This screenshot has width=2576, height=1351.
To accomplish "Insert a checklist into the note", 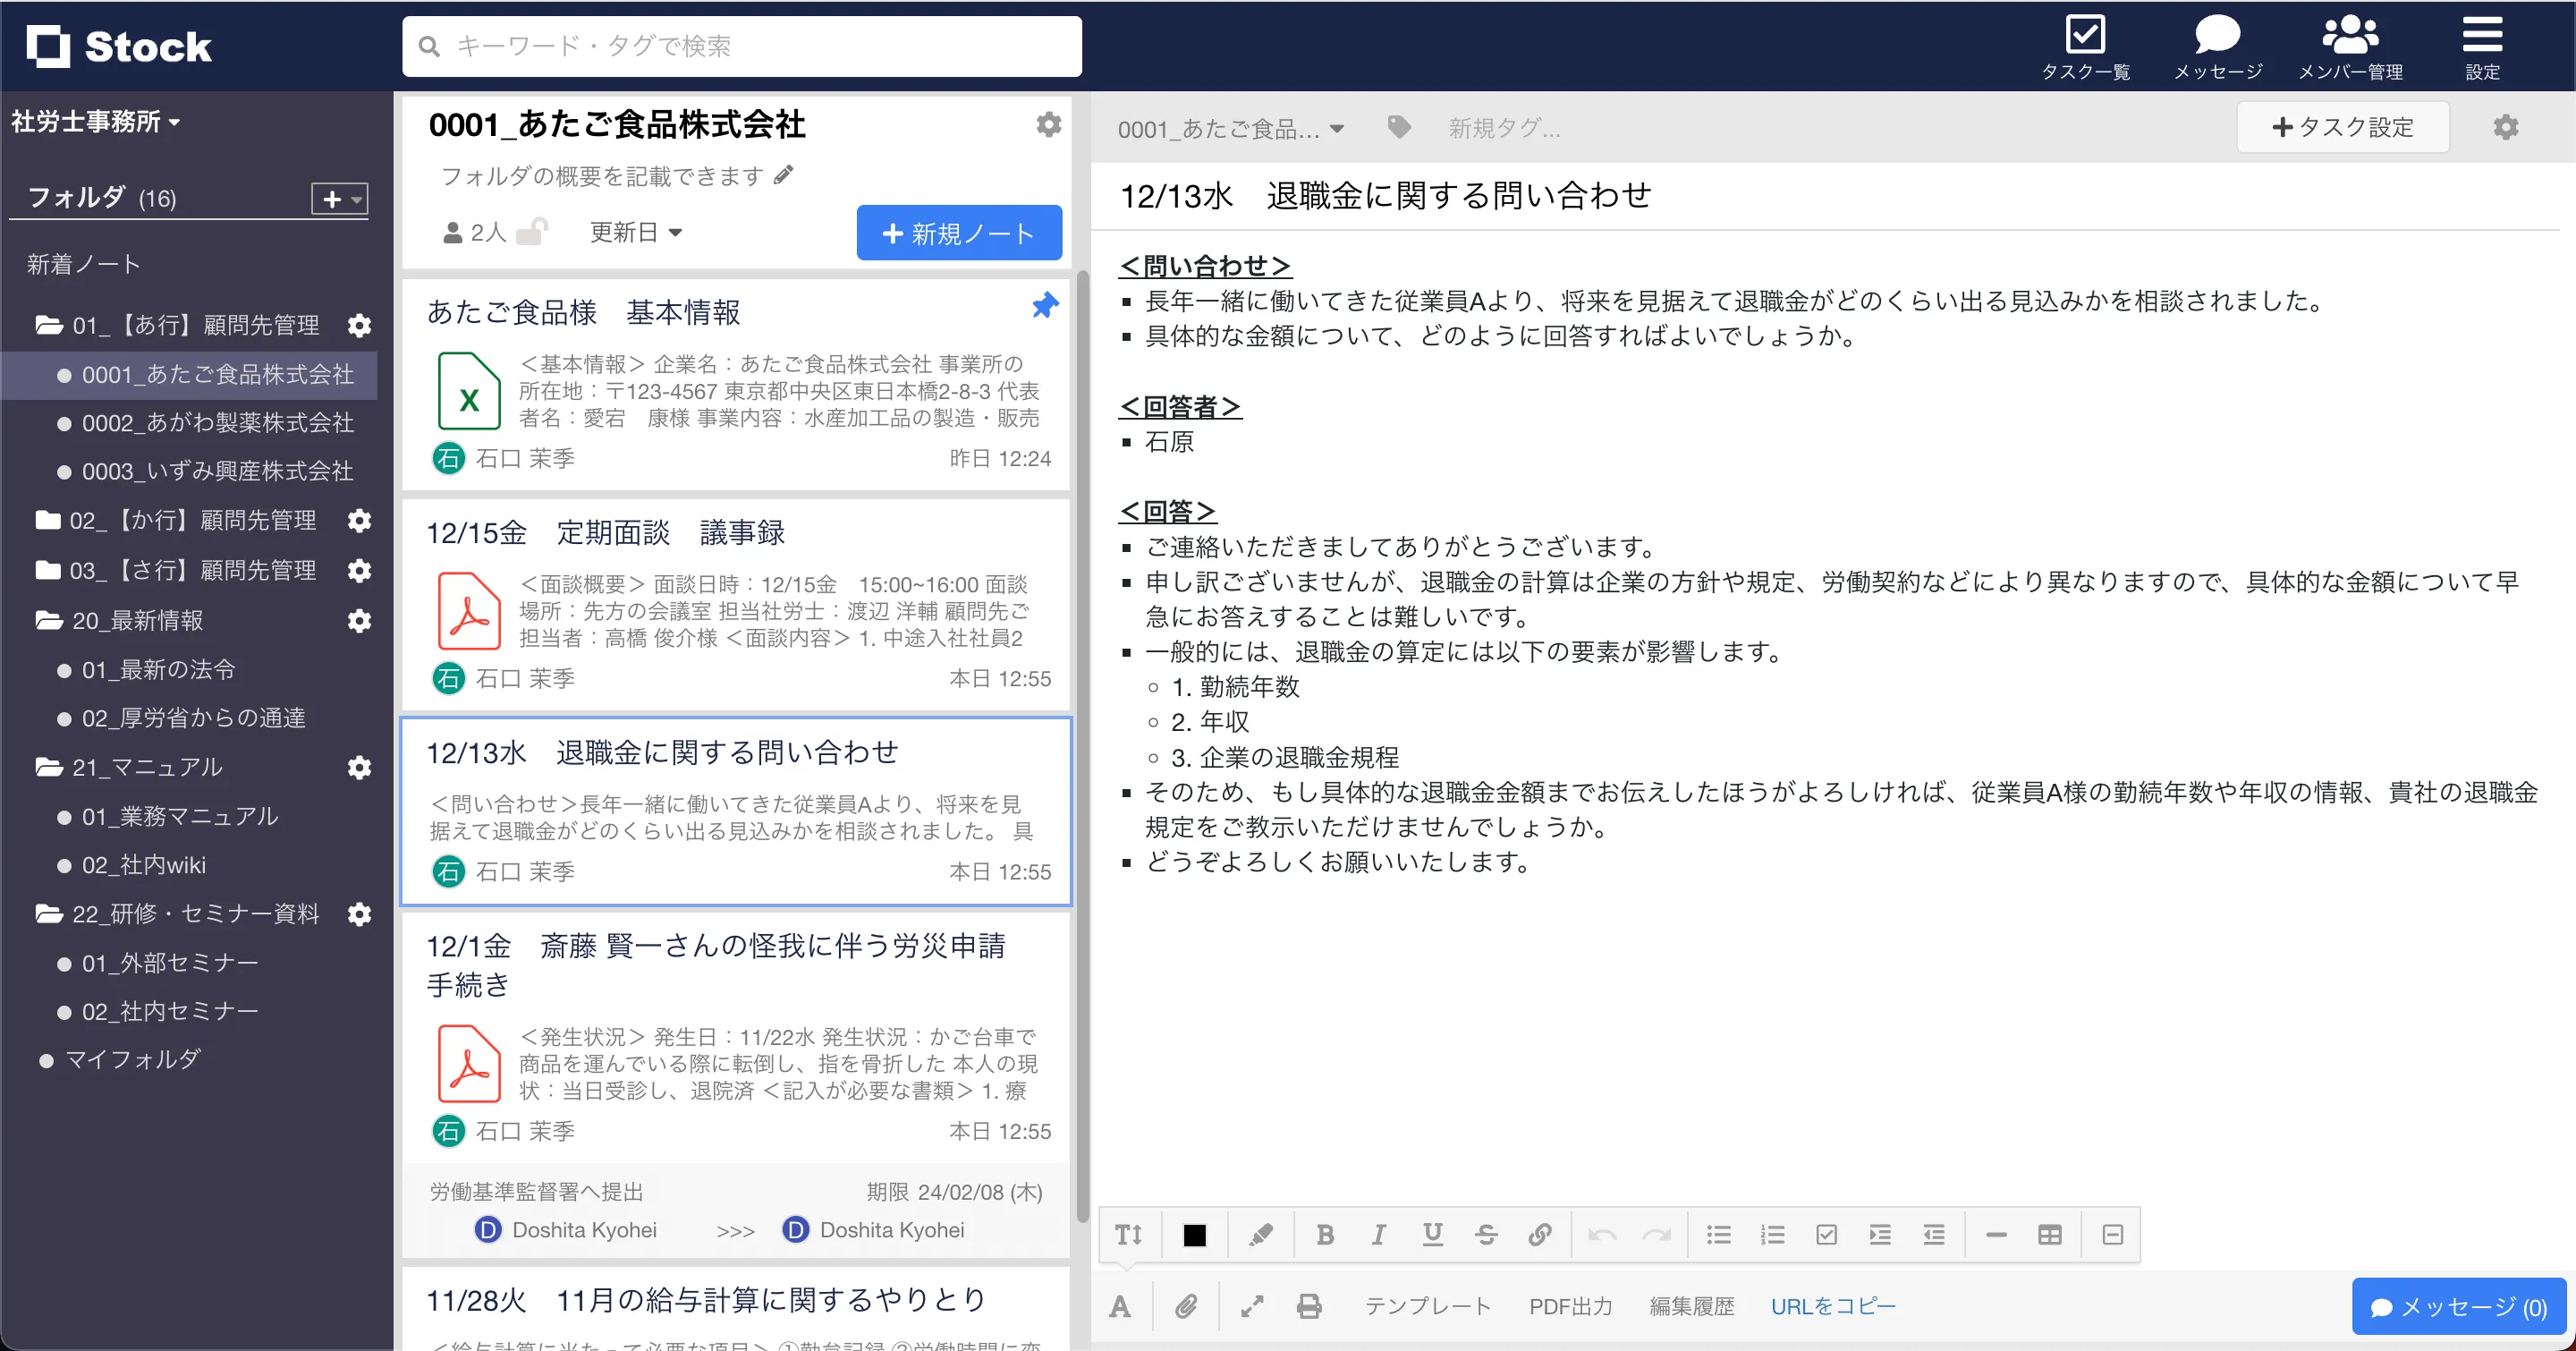I will [x=1827, y=1234].
